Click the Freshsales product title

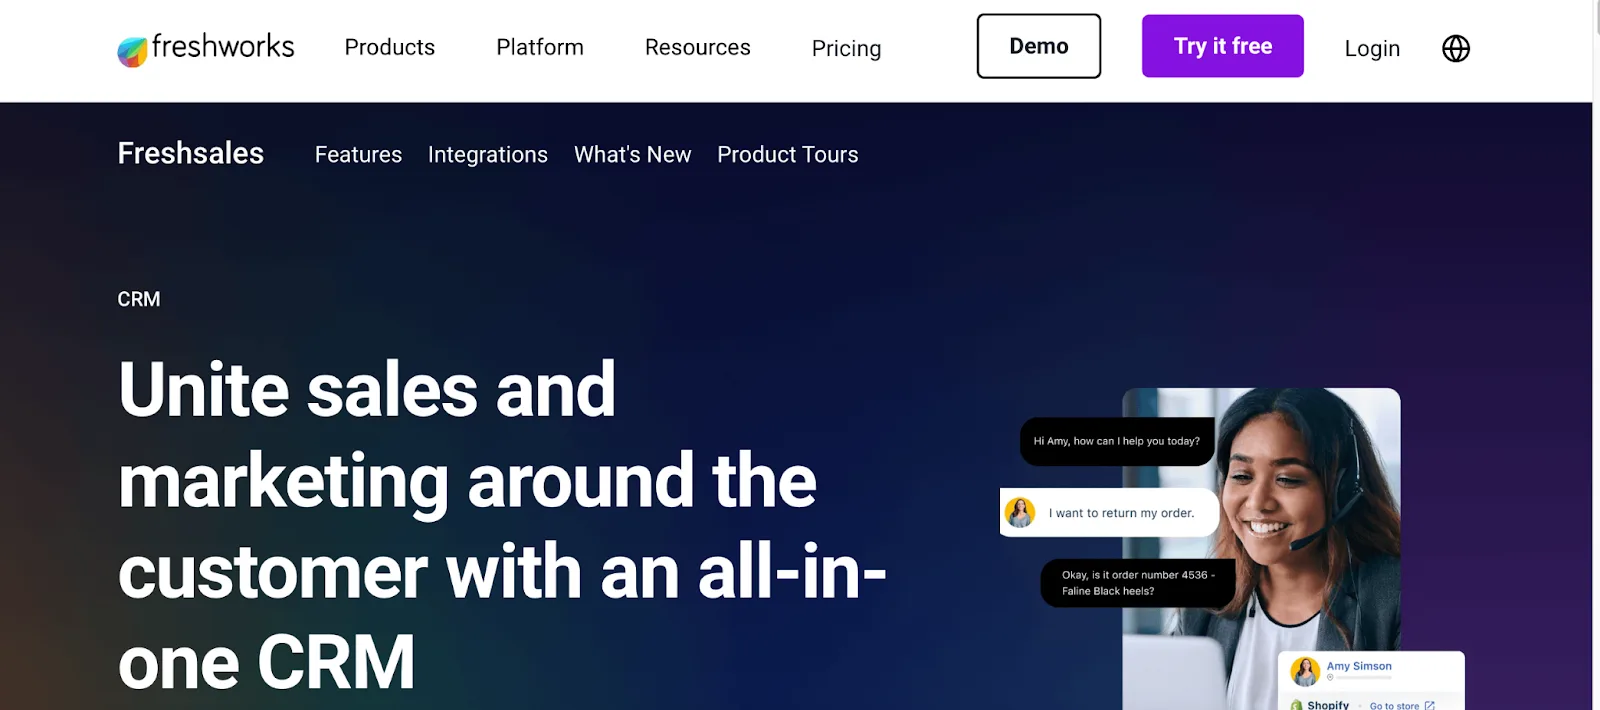pos(191,153)
